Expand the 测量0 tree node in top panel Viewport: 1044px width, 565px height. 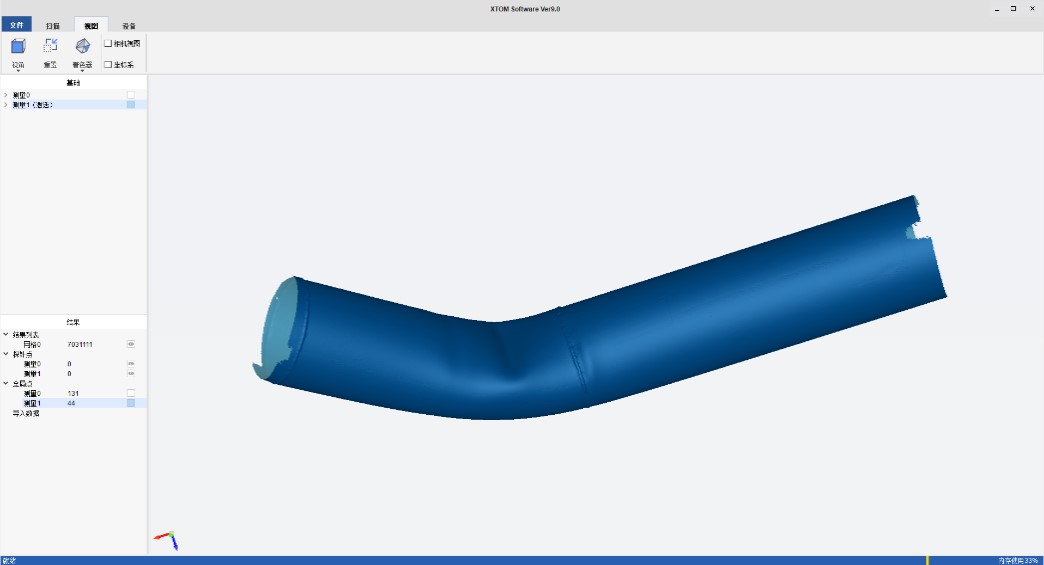[6, 95]
